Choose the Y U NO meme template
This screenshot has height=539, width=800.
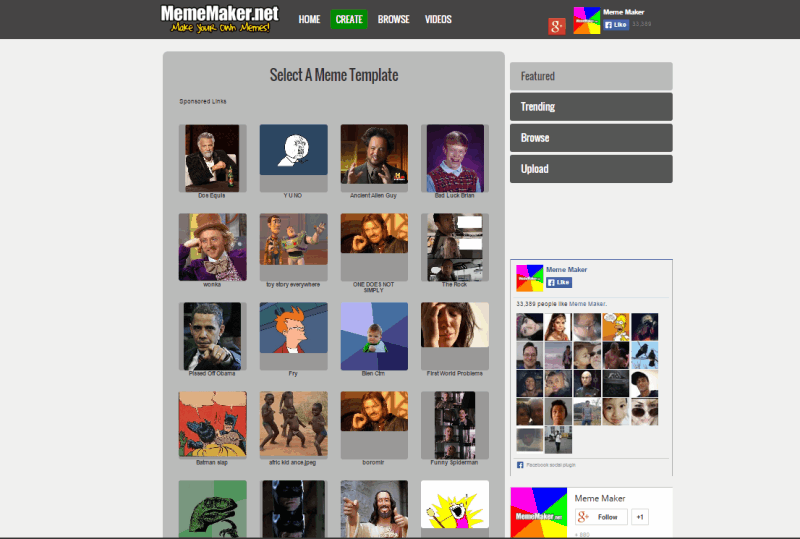click(293, 158)
